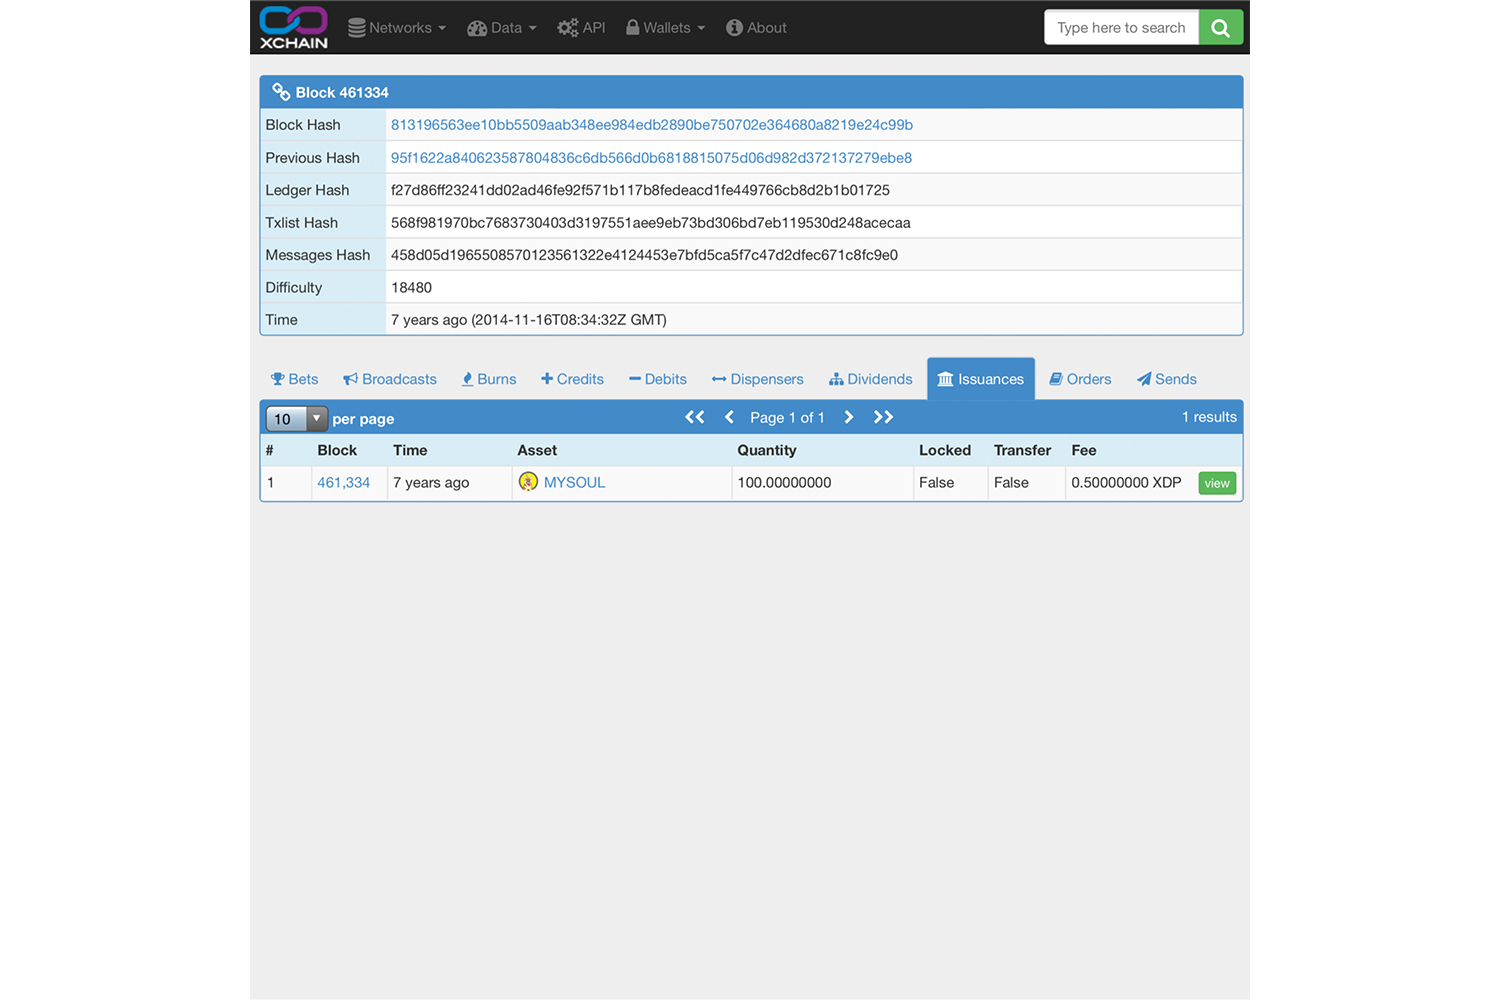Open the About menu item
The image size is (1500, 1000).
point(756,28)
